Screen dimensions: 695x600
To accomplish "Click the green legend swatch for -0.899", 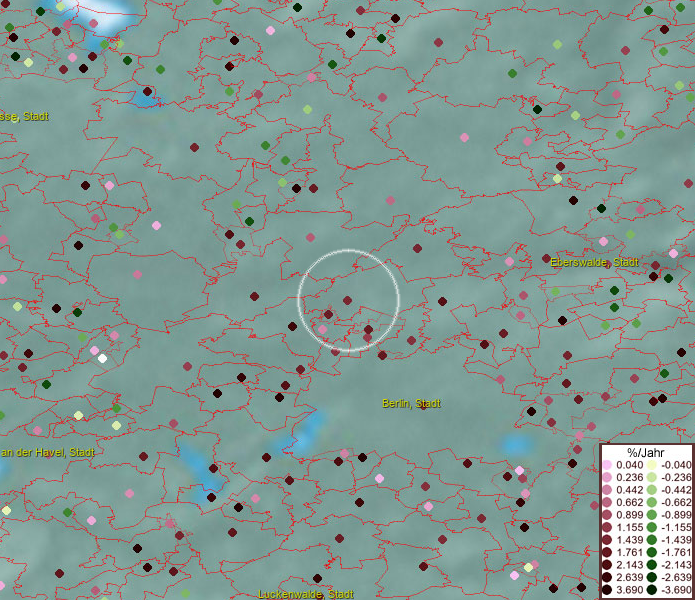I will 652,515.
